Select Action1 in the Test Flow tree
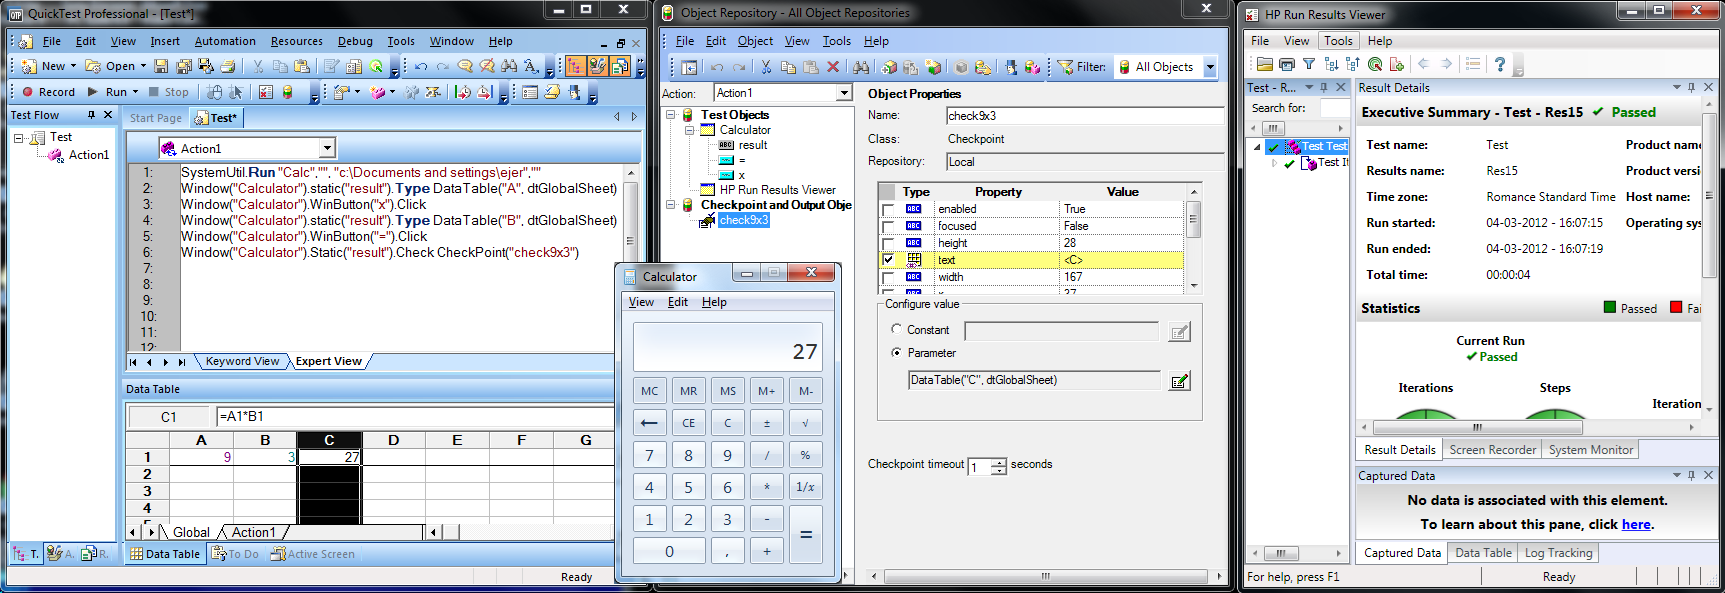 89,155
